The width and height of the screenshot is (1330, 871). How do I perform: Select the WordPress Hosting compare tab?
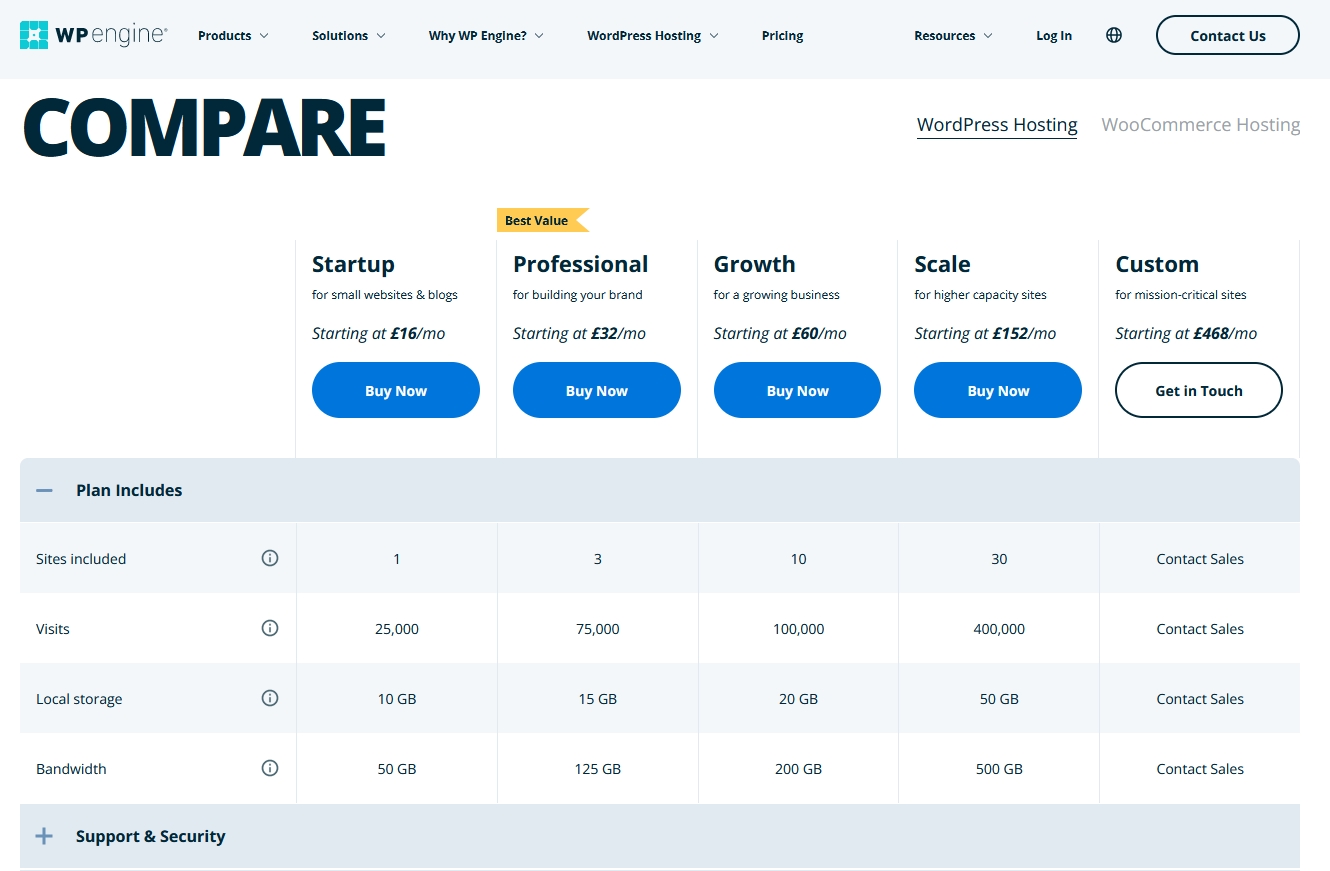tap(997, 125)
